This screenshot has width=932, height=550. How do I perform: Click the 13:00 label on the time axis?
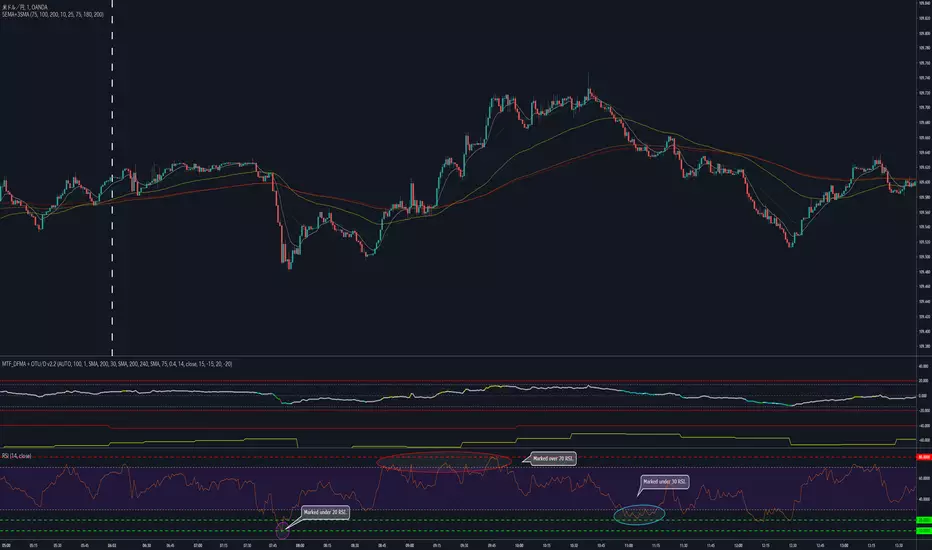click(x=844, y=545)
